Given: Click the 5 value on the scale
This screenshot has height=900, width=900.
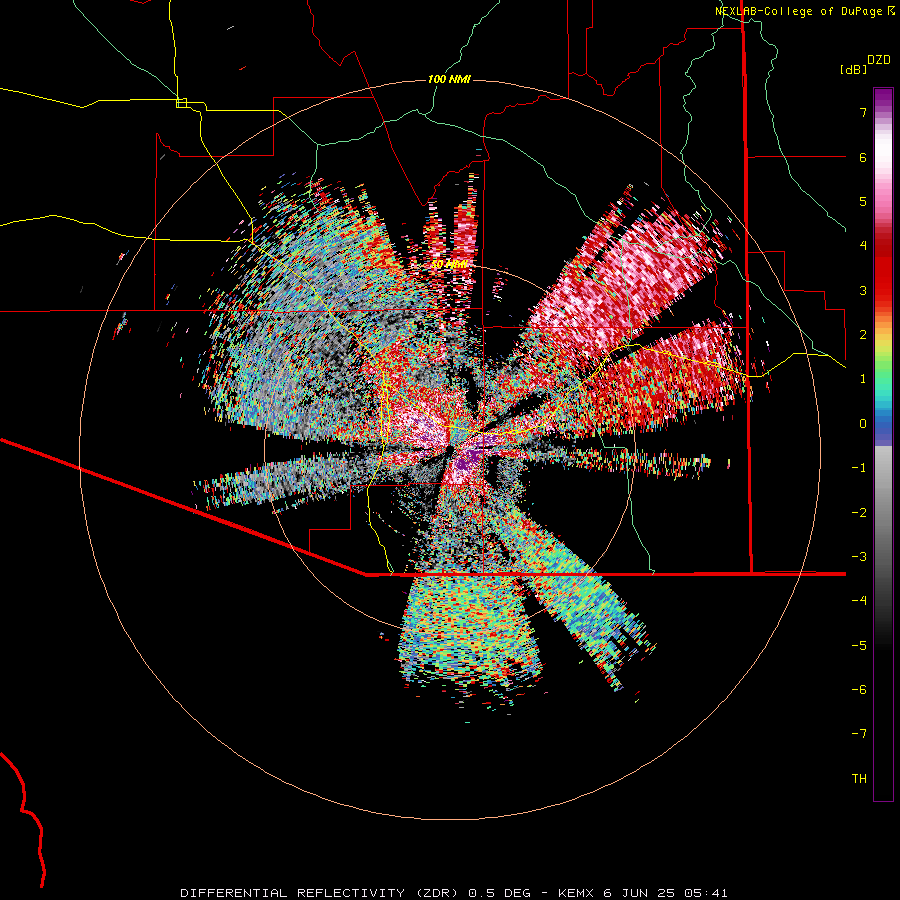Looking at the screenshot, I should [863, 201].
